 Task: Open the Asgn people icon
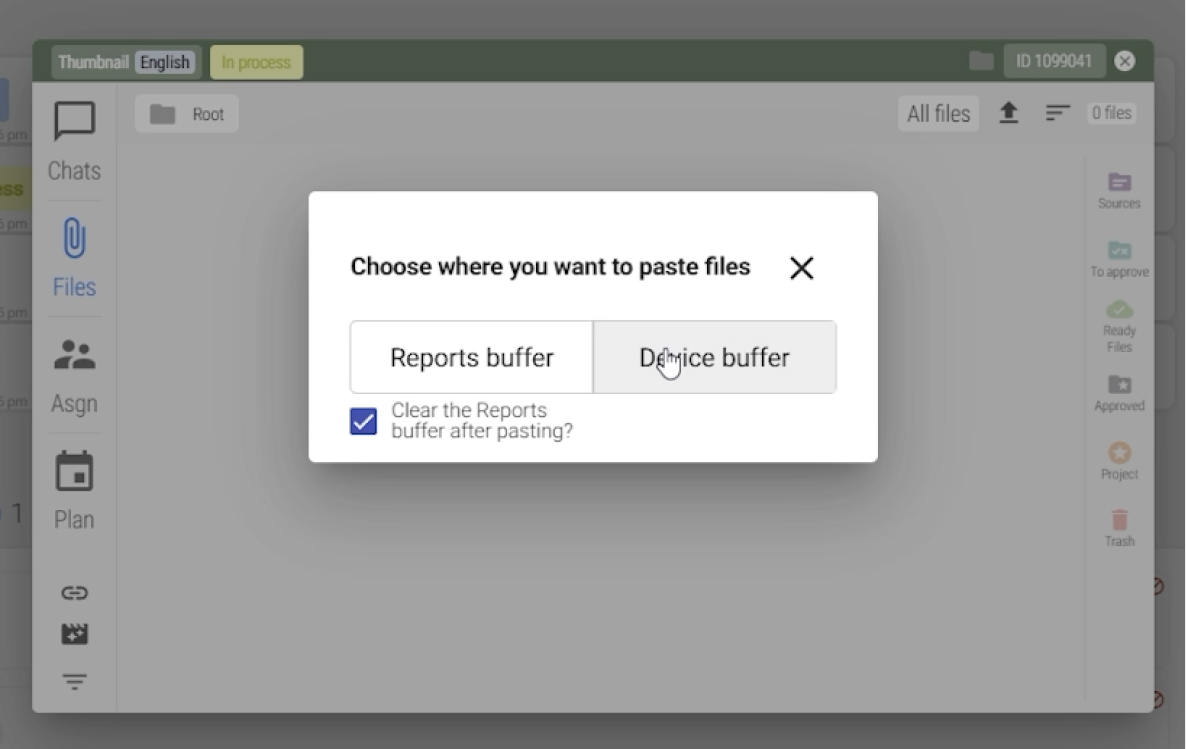[74, 356]
